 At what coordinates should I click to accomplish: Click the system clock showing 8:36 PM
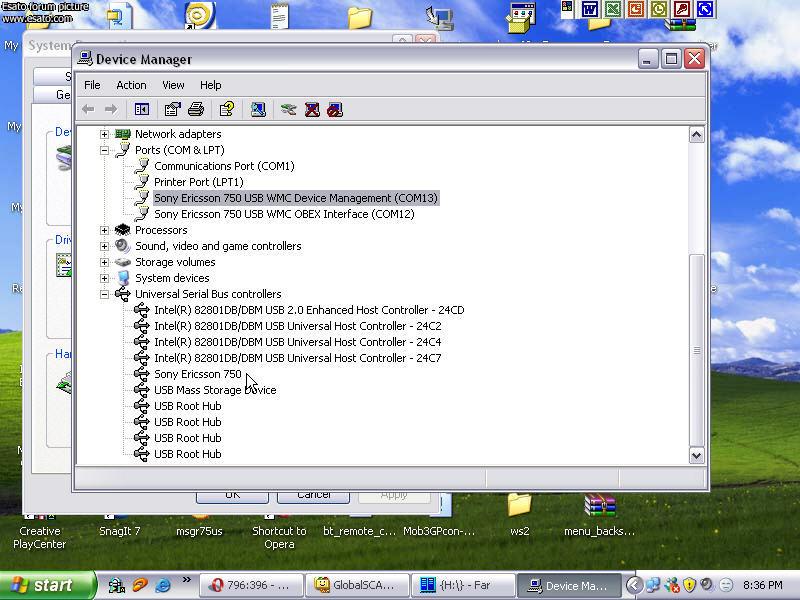762,585
